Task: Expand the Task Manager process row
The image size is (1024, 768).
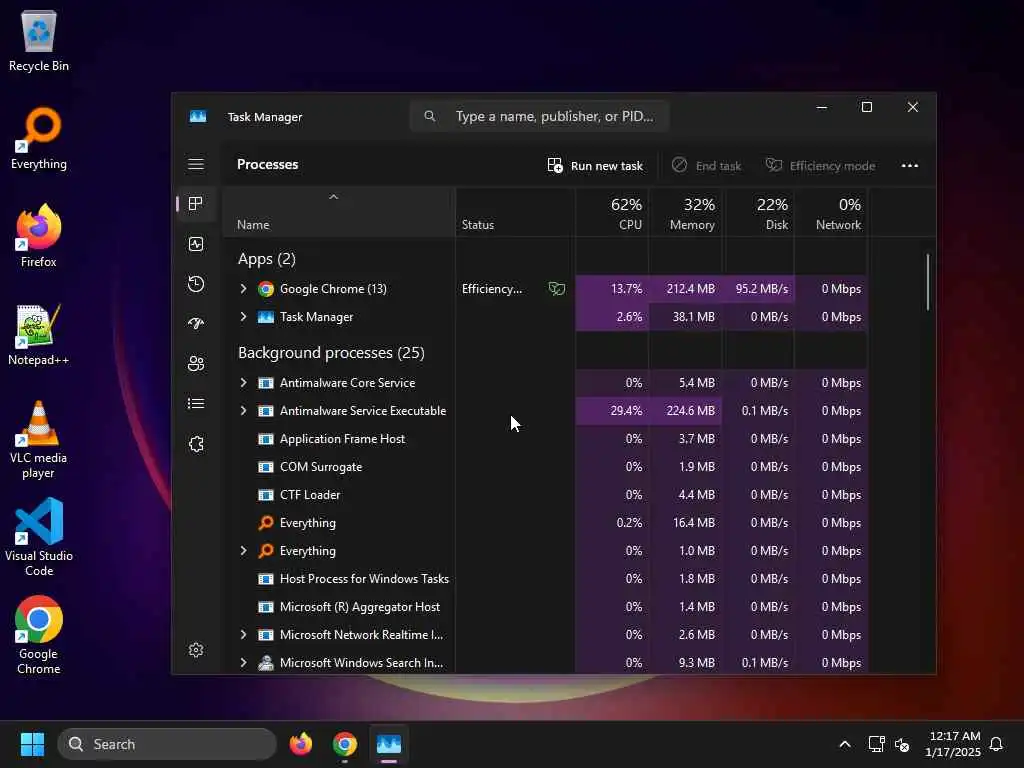Action: point(243,317)
